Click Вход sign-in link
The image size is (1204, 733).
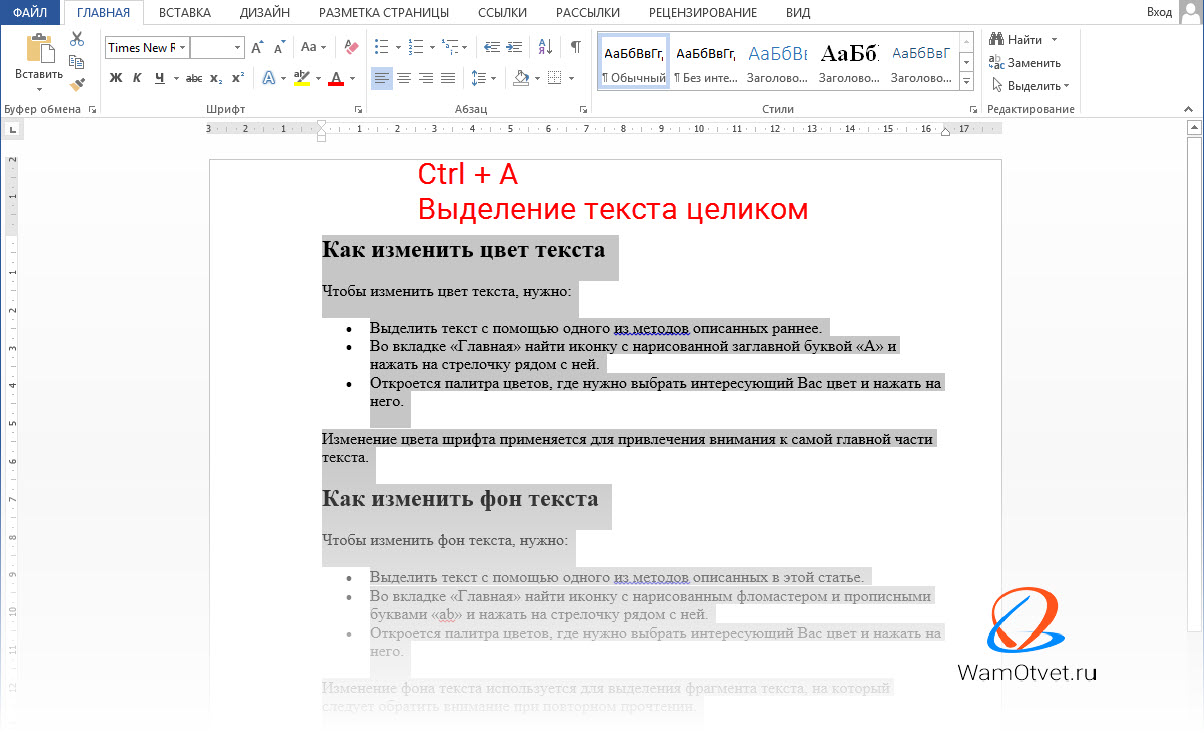(1159, 12)
